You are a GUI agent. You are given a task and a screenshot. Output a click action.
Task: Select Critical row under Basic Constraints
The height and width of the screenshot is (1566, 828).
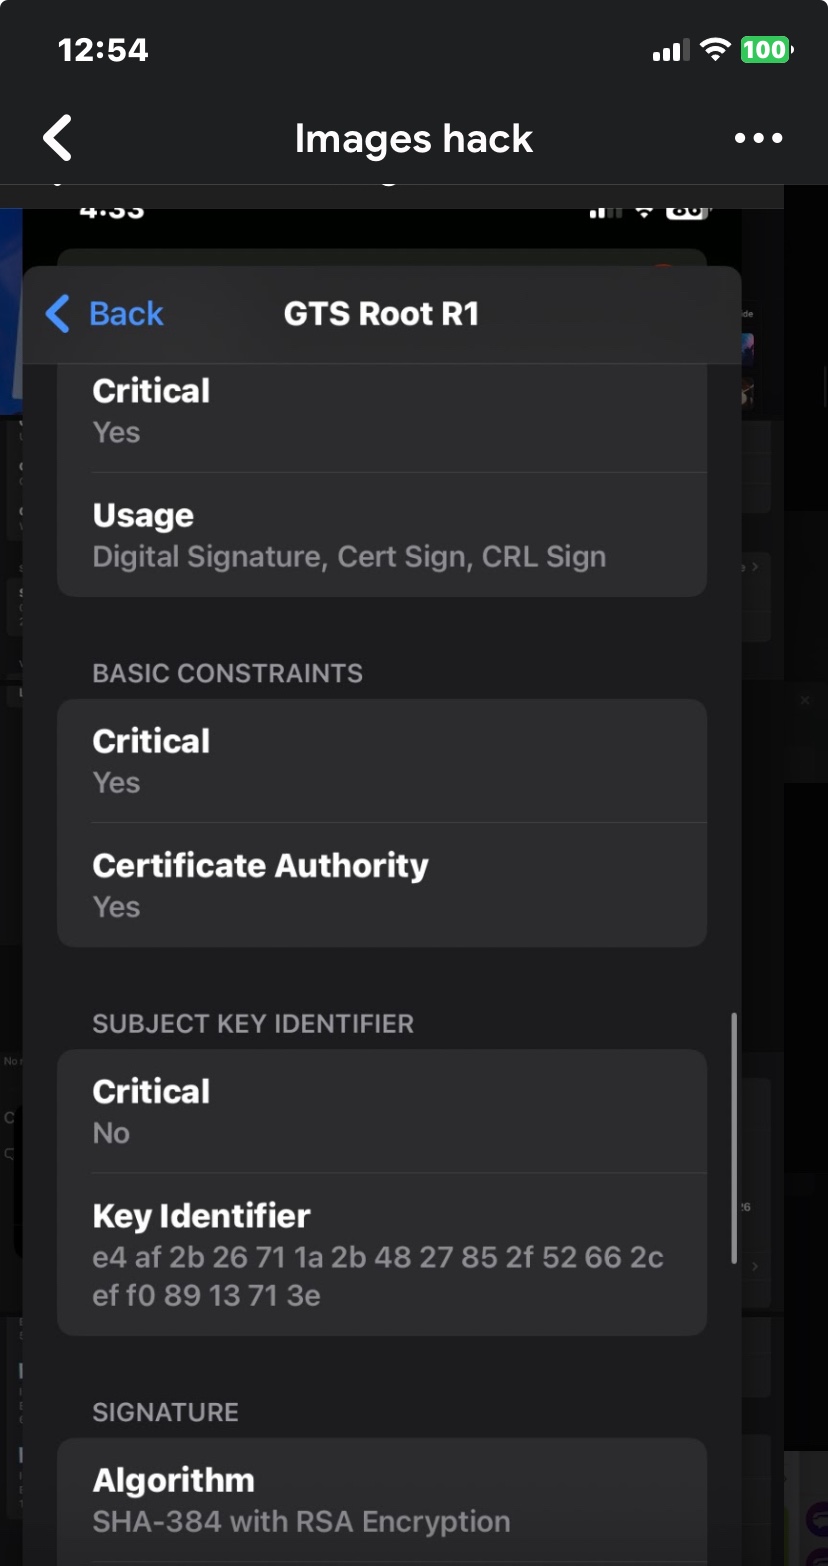click(381, 761)
